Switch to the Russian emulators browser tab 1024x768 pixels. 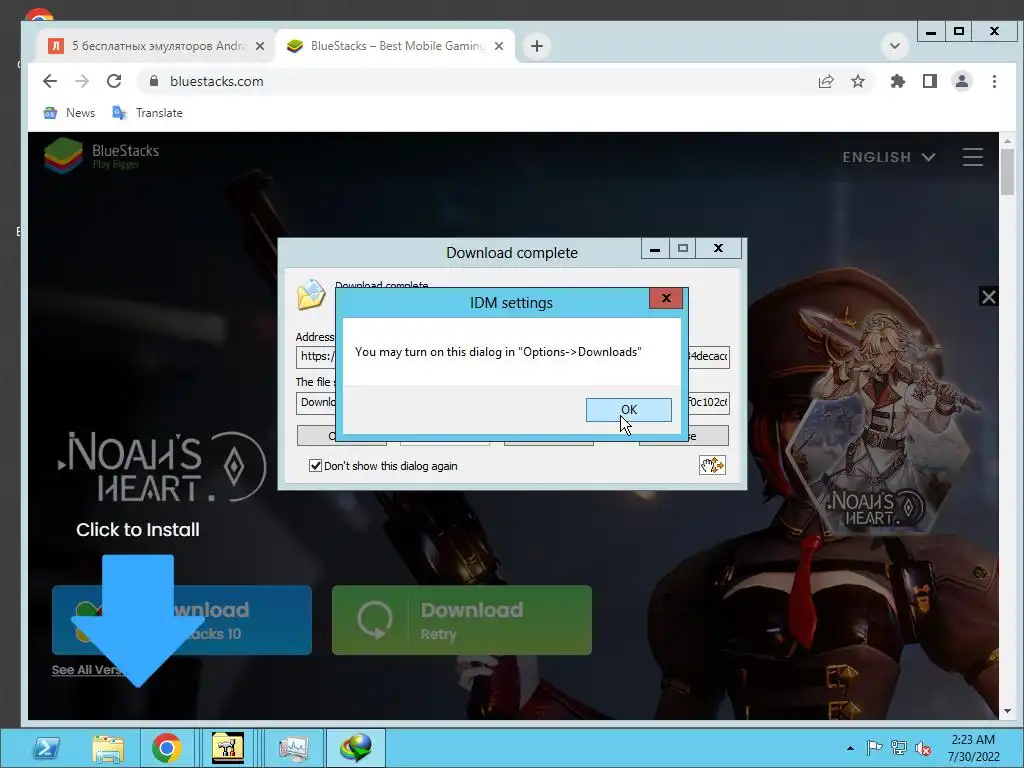157,46
